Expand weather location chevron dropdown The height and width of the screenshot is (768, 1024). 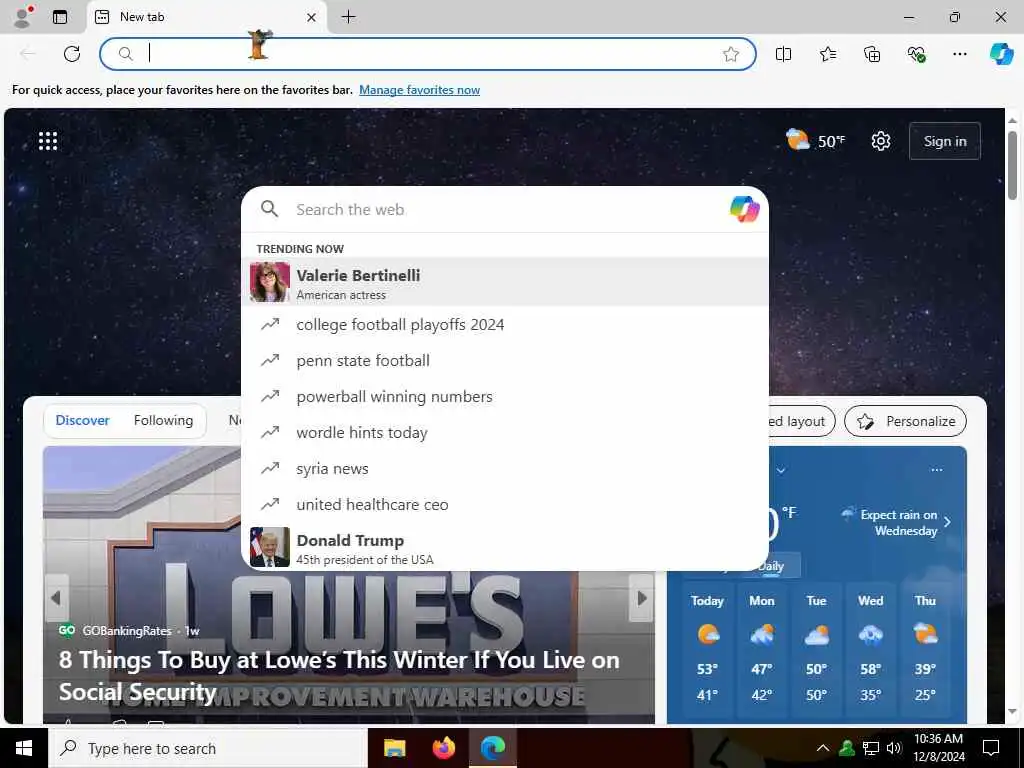(x=780, y=470)
